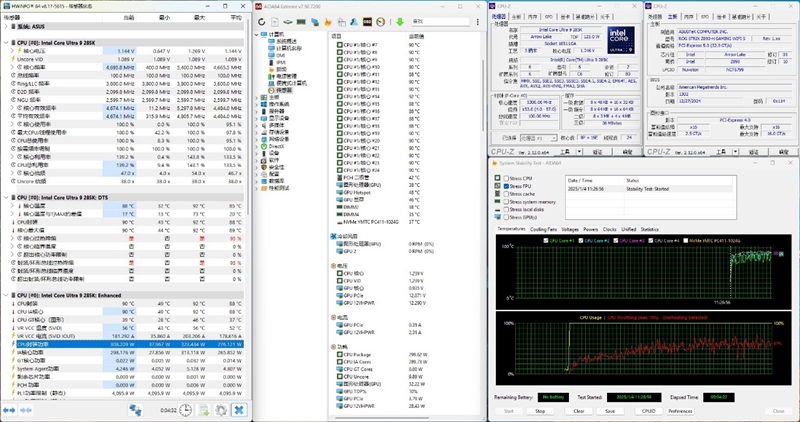Open tools dropdown arrow in left CPU-Z window
This screenshot has width=800, height=422.
579,152
